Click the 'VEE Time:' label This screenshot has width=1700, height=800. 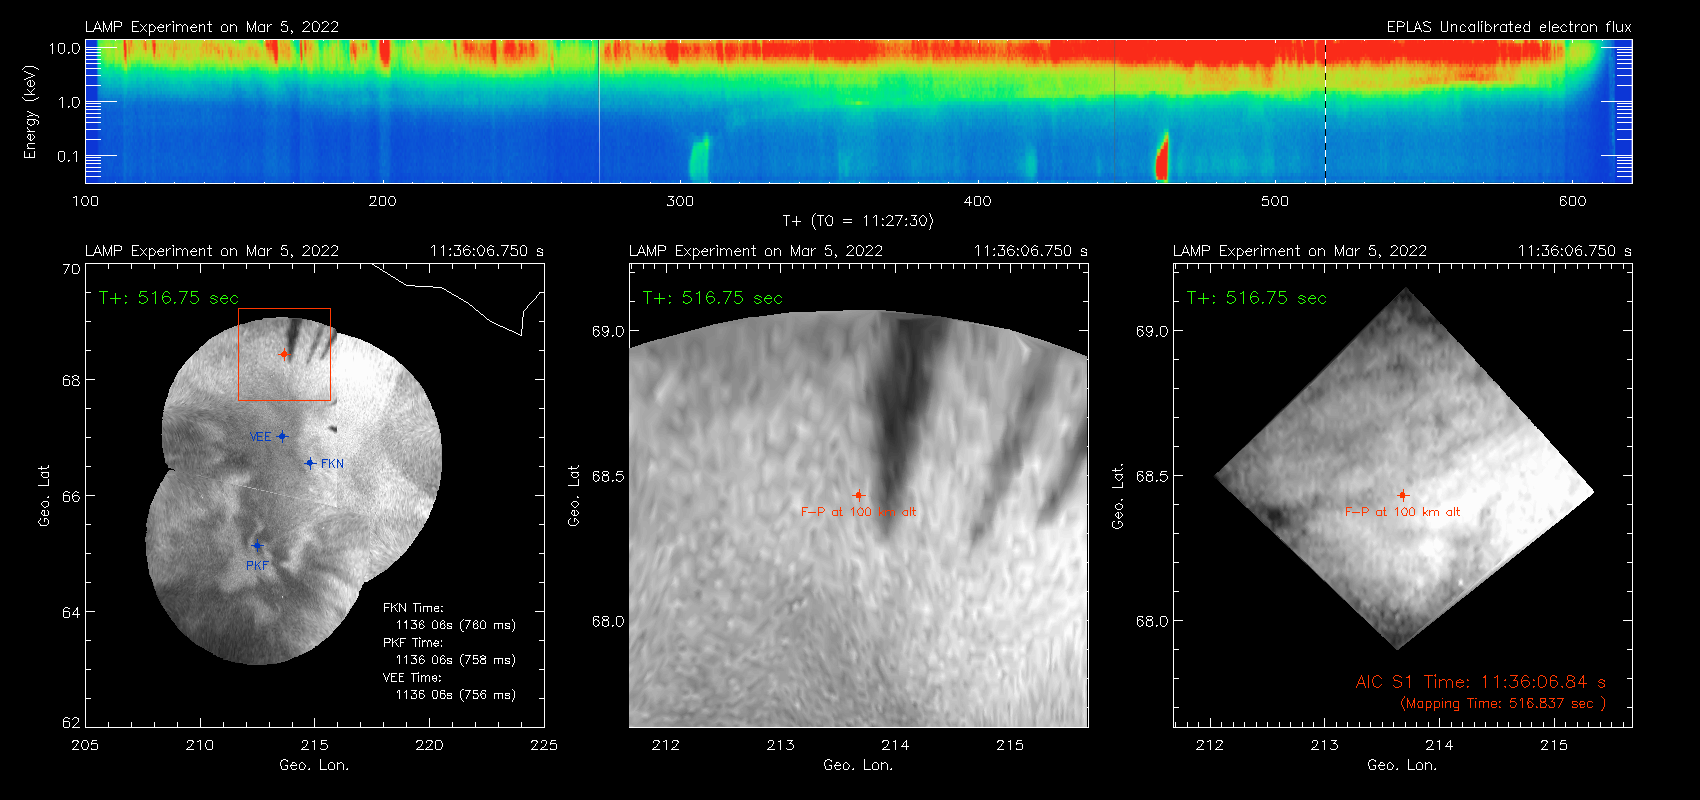pos(412,677)
